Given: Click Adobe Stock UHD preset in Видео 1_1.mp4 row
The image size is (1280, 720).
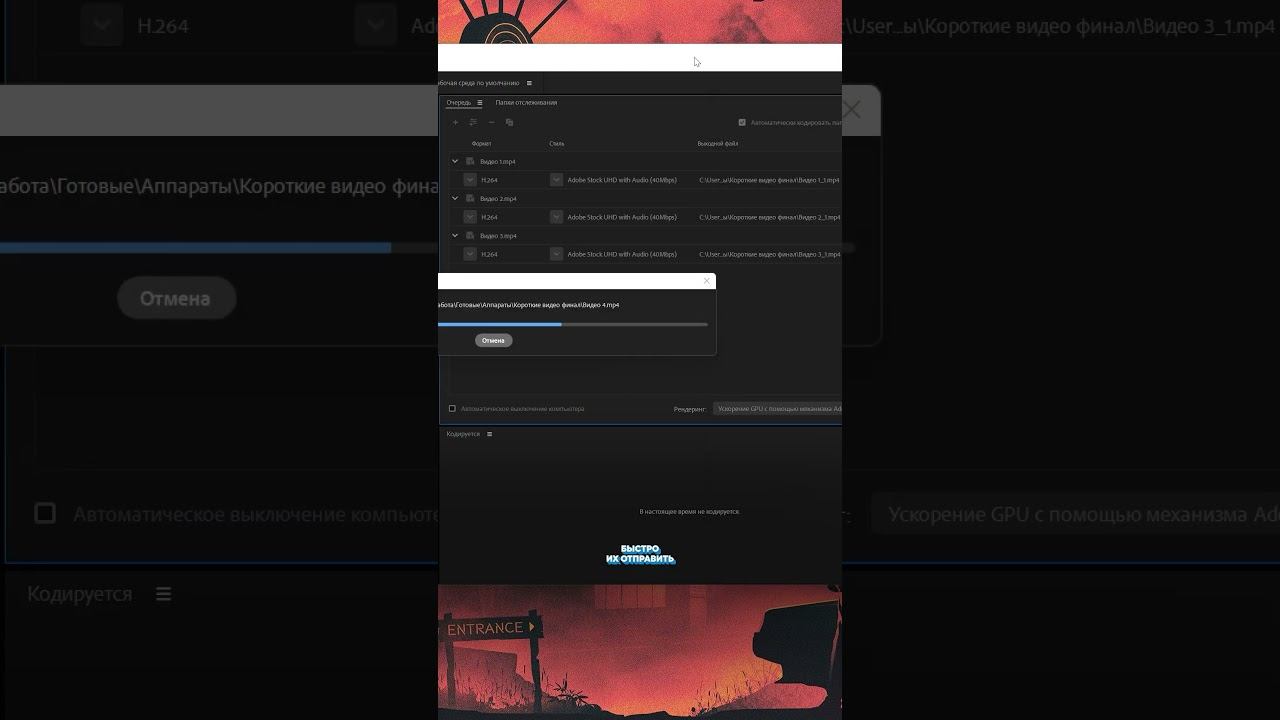Looking at the screenshot, I should pyautogui.click(x=622, y=180).
